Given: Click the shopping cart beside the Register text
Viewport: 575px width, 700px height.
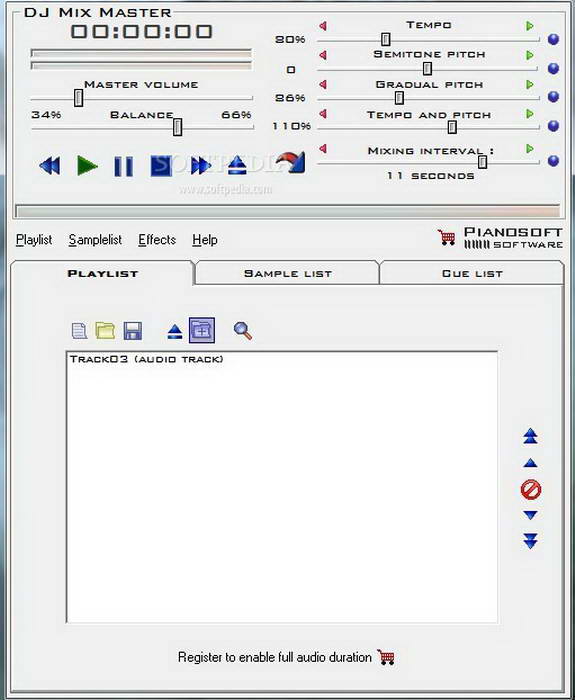Looking at the screenshot, I should pyautogui.click(x=386, y=657).
